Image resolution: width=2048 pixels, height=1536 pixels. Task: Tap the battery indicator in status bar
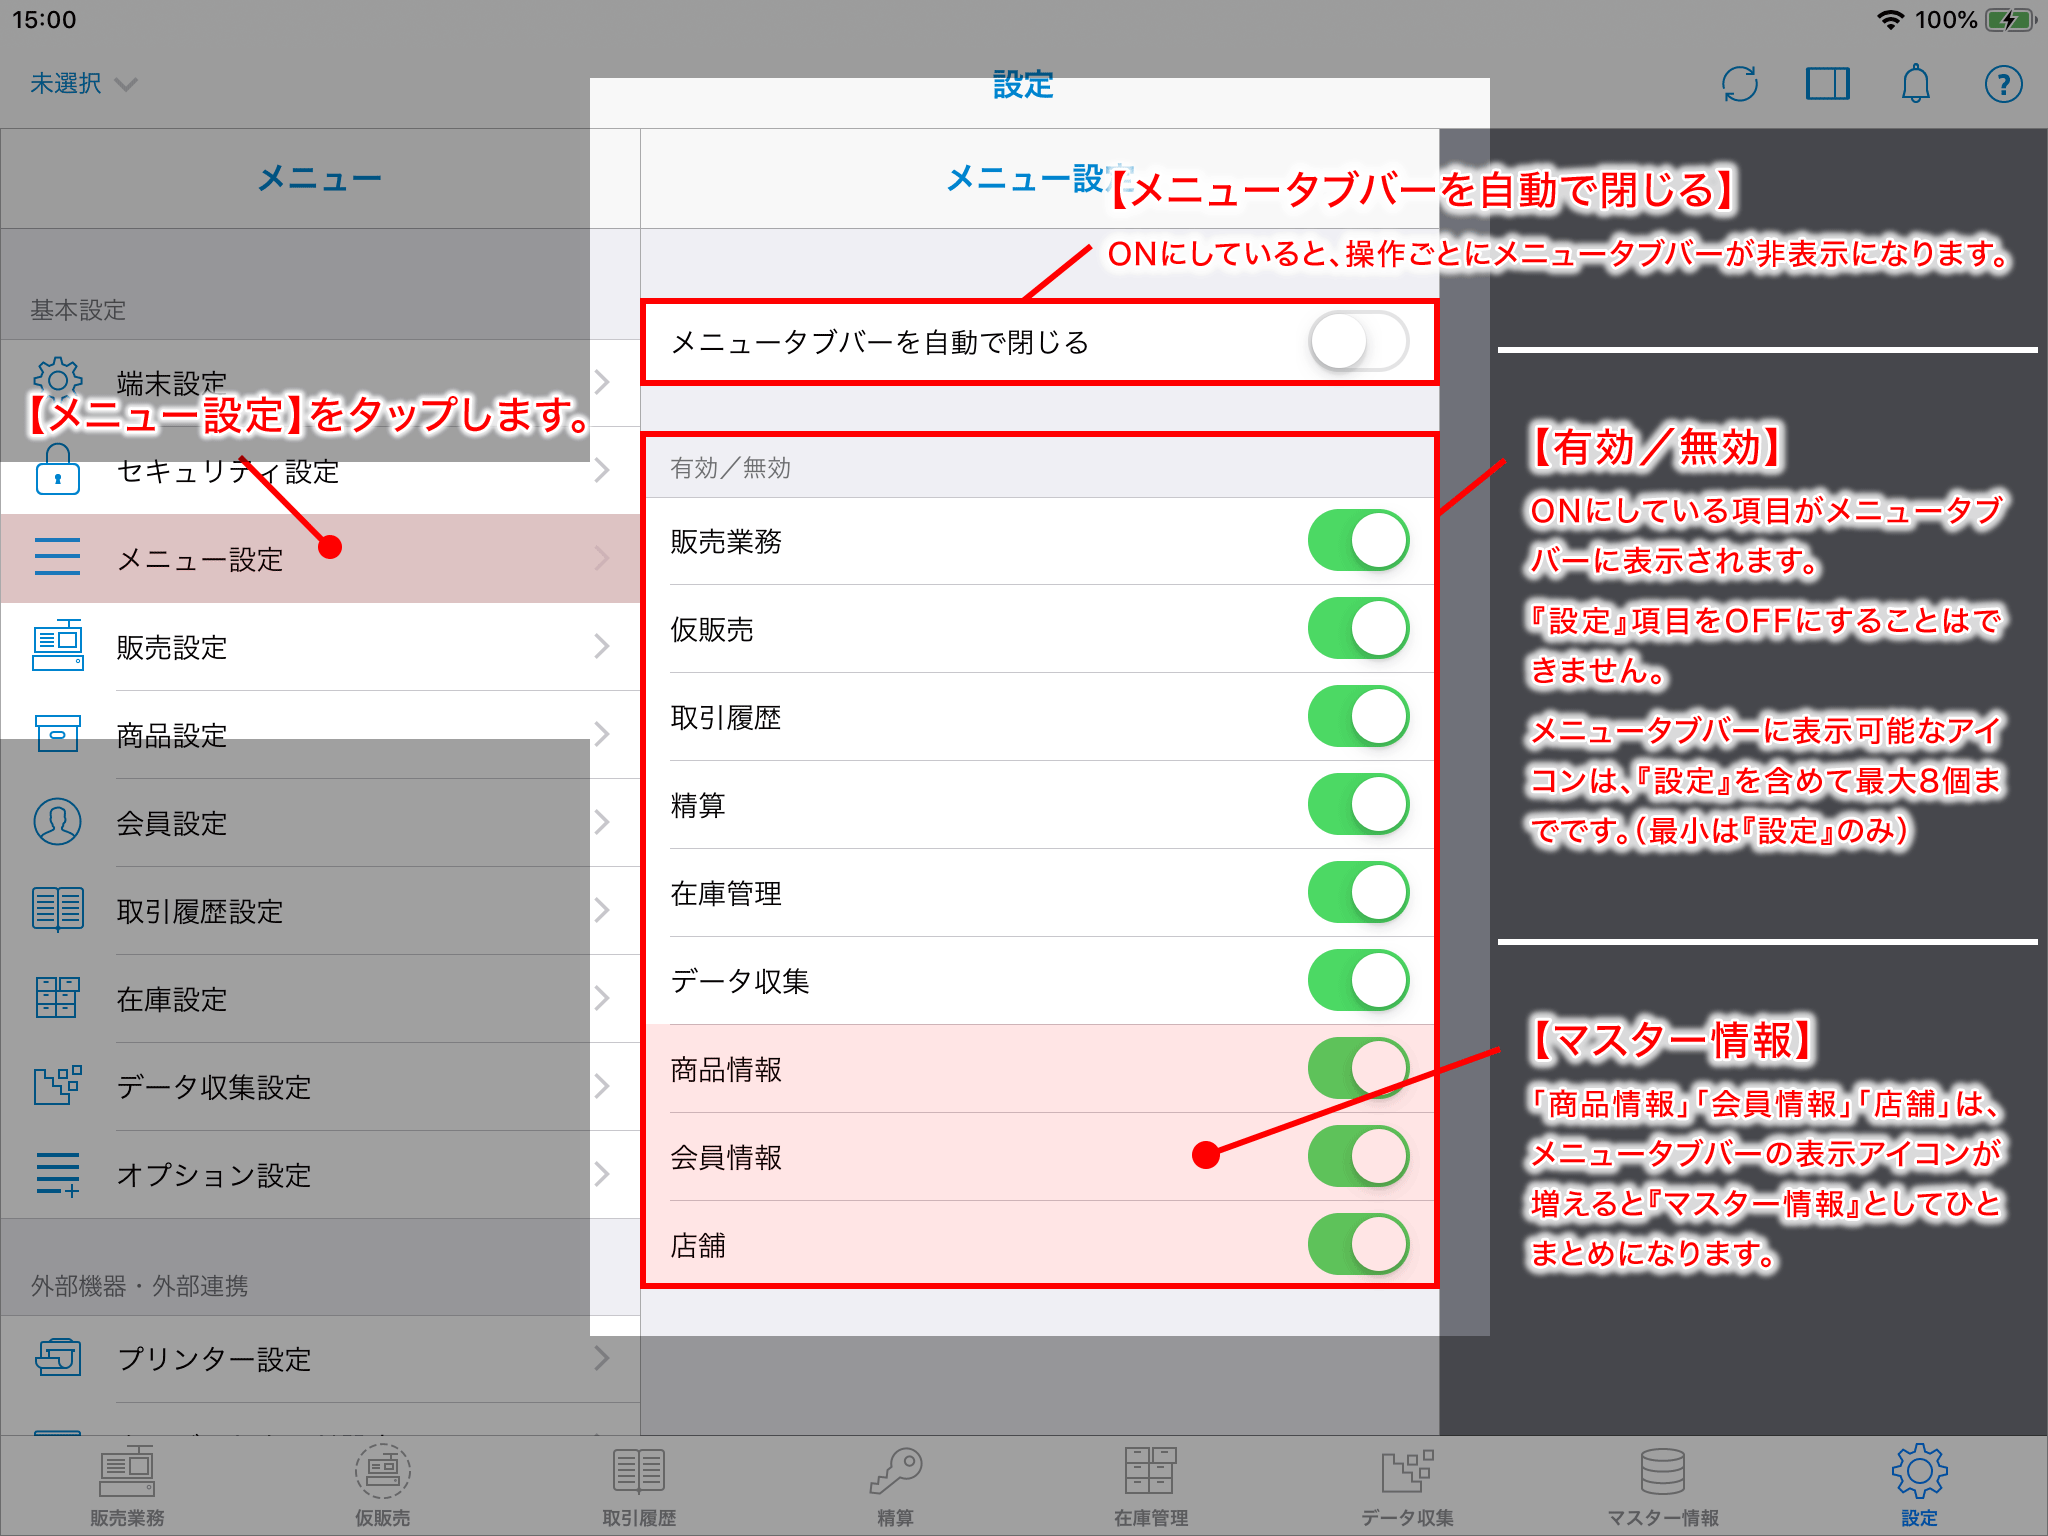pos(2011,20)
